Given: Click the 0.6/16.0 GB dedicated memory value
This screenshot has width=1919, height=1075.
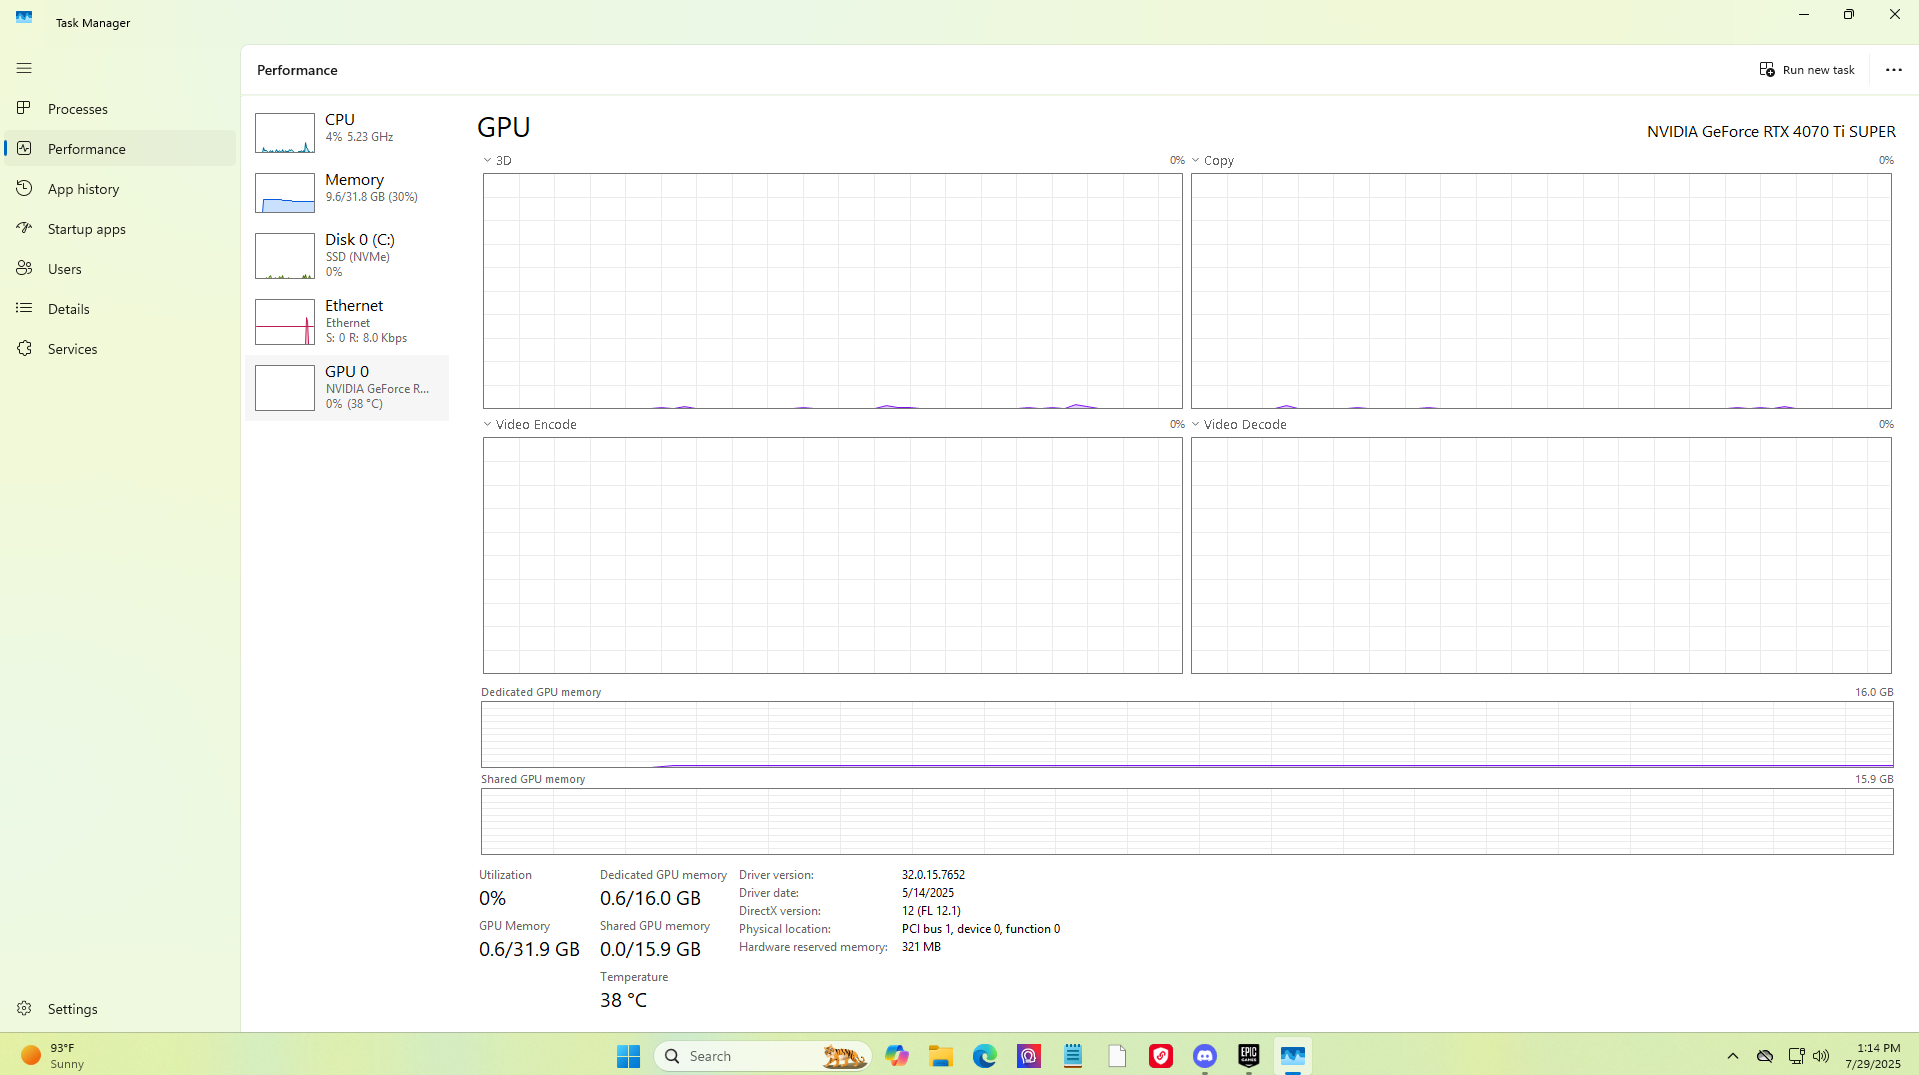Looking at the screenshot, I should pyautogui.click(x=650, y=897).
